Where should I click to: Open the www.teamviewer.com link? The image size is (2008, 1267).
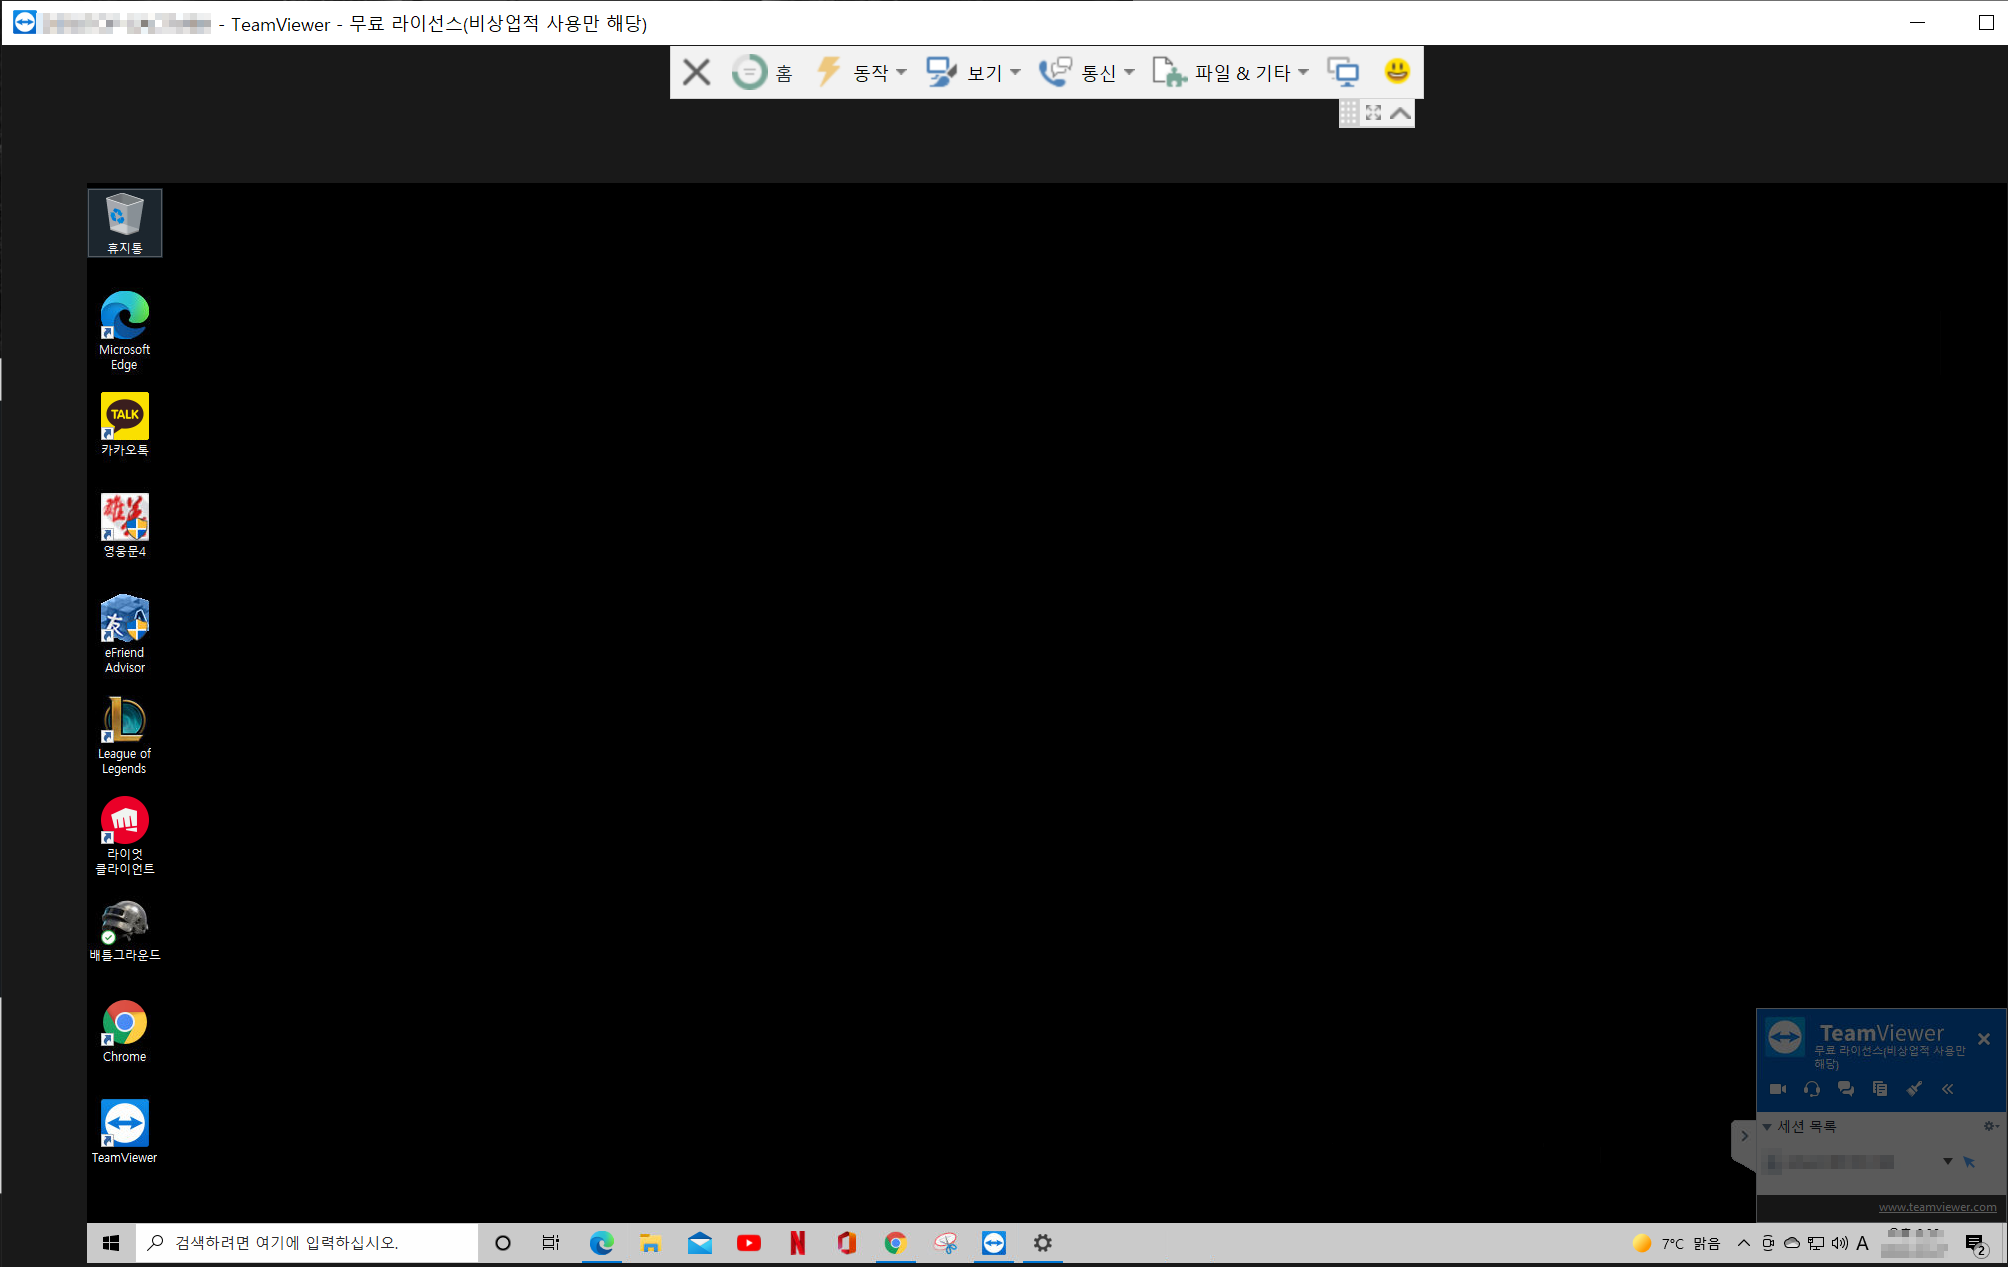pos(1936,1207)
